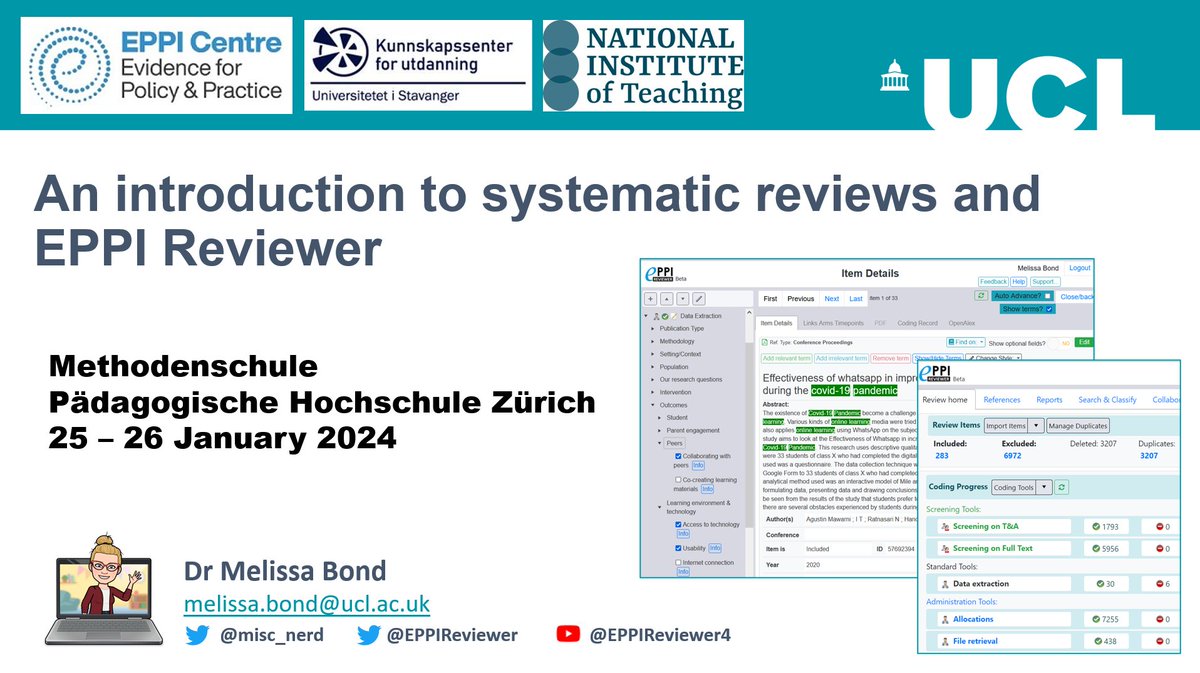The width and height of the screenshot is (1200, 673).
Task: Open the Import Items dropdown arrow
Action: (x=1036, y=425)
